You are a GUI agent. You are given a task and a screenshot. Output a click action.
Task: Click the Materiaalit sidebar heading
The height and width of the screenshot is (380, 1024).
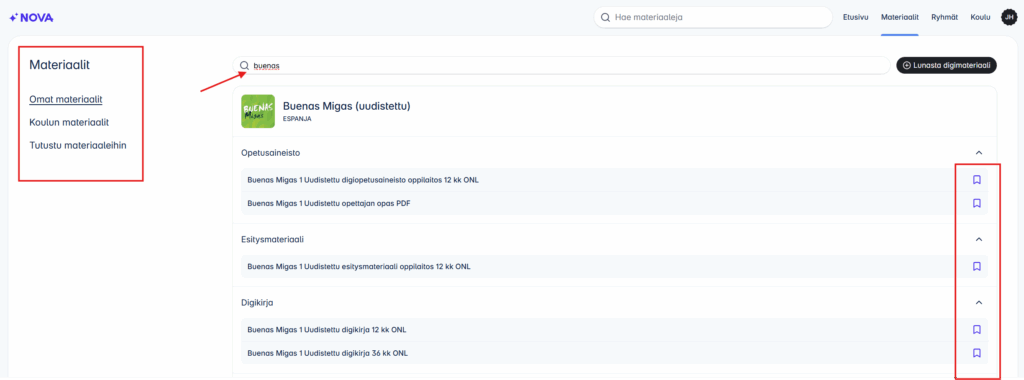coord(59,65)
